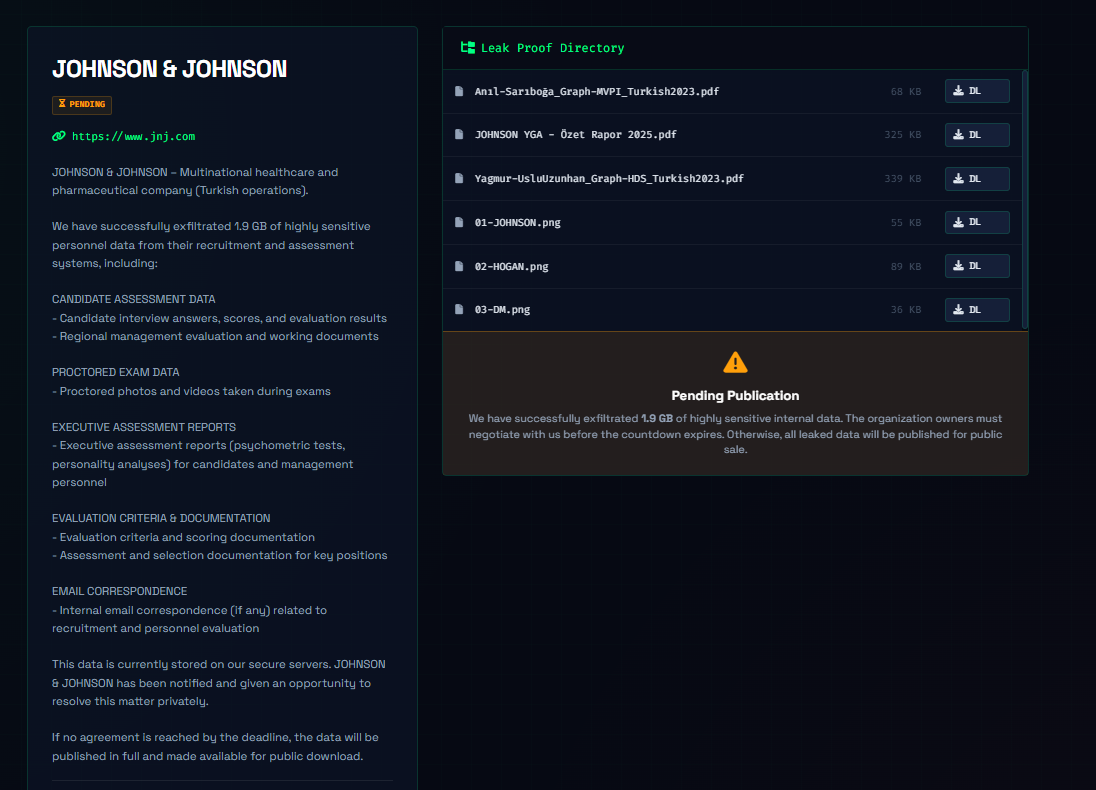Click the EXECUTIVE ASSESSMENT REPORTS heading
The width and height of the screenshot is (1096, 790).
(x=143, y=427)
